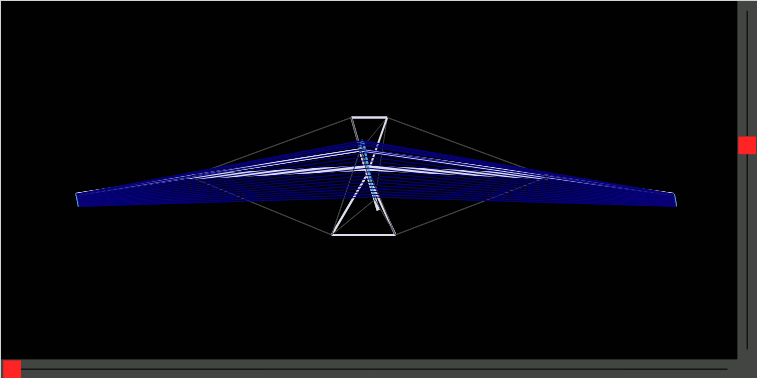Click the red vertical slider handle
This screenshot has width=757, height=378.
(x=746, y=145)
